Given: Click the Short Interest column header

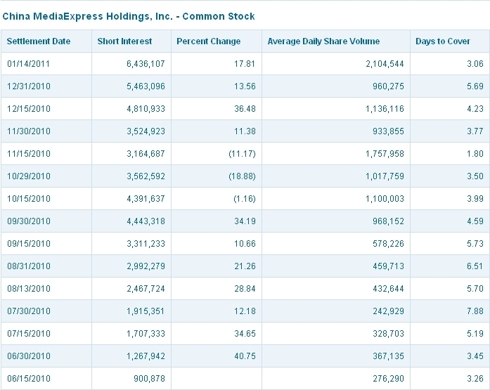Looking at the screenshot, I should click(x=124, y=41).
